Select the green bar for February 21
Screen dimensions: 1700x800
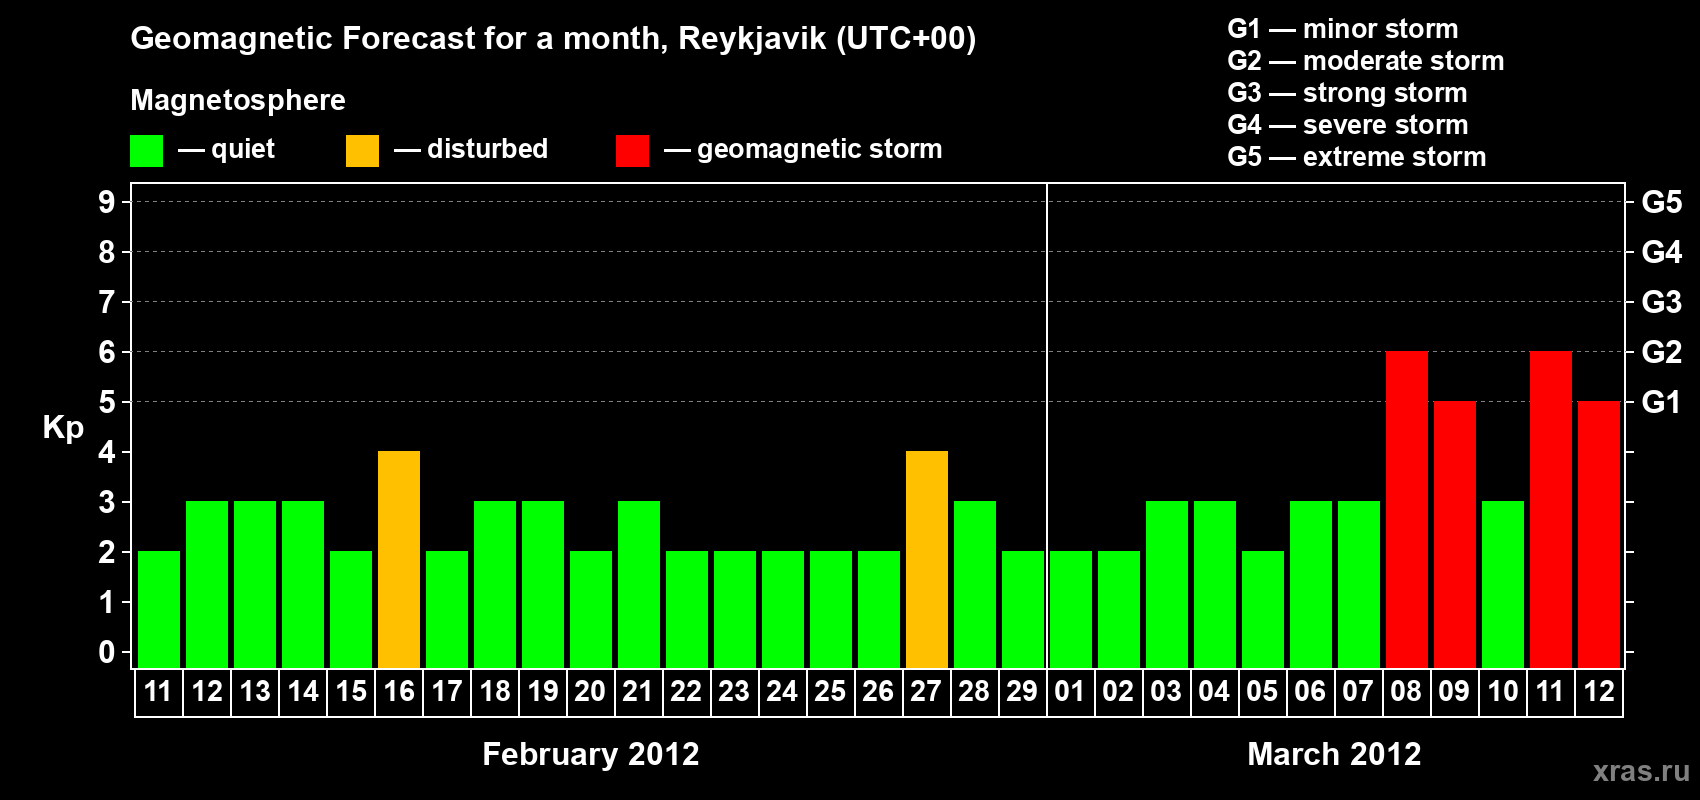pos(639,584)
